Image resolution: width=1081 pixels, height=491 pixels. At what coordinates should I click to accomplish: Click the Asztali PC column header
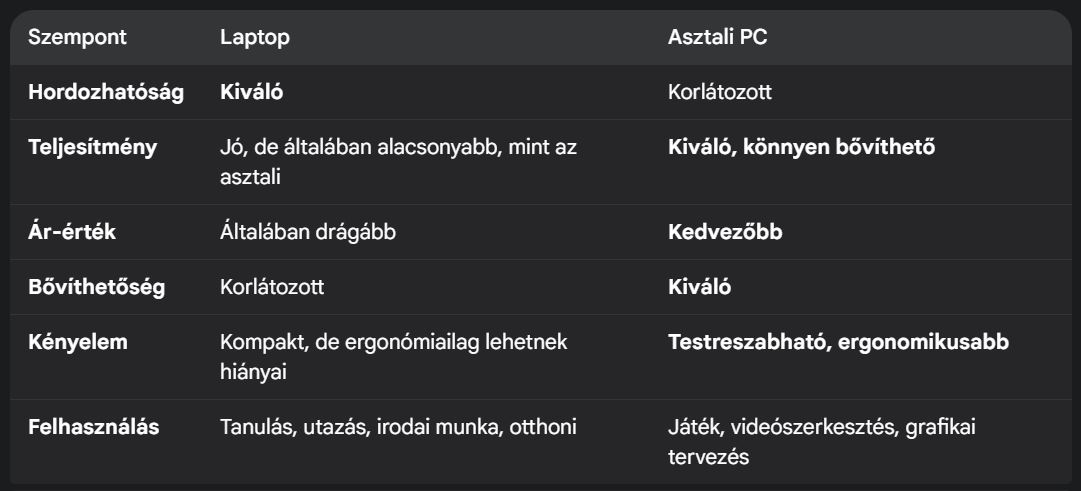(717, 37)
